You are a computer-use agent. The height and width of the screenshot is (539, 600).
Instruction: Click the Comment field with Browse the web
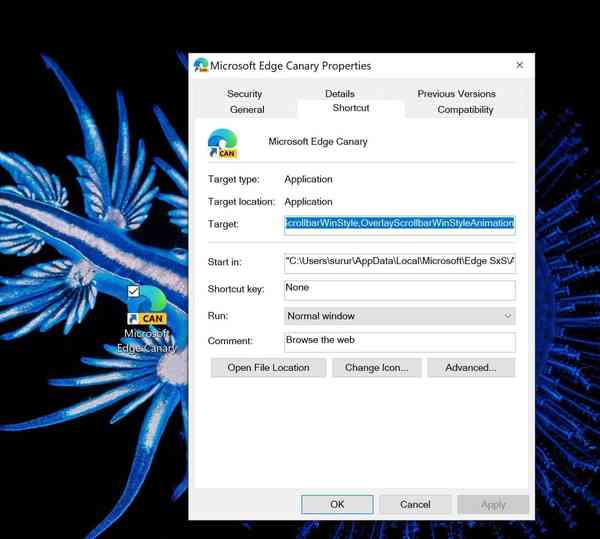click(x=400, y=342)
